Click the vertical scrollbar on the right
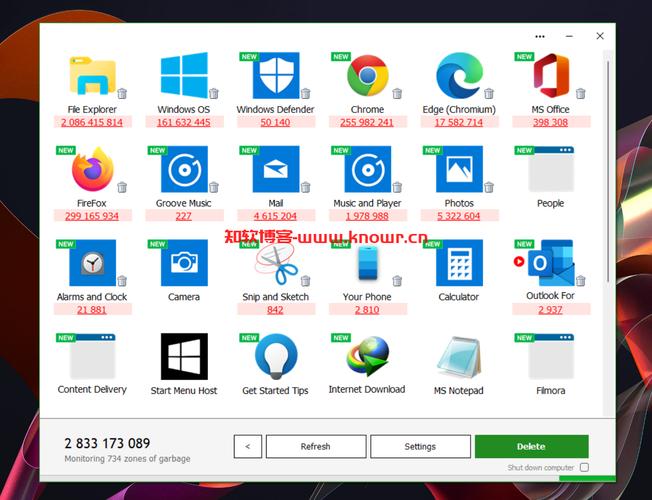This screenshot has width=652, height=500. (608, 171)
